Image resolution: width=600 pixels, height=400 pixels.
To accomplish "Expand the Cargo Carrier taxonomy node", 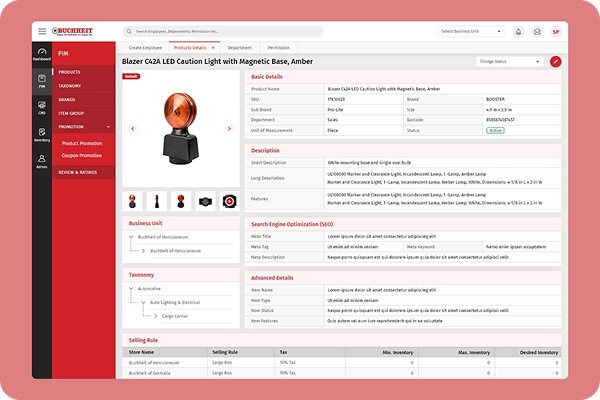I will (x=156, y=316).
